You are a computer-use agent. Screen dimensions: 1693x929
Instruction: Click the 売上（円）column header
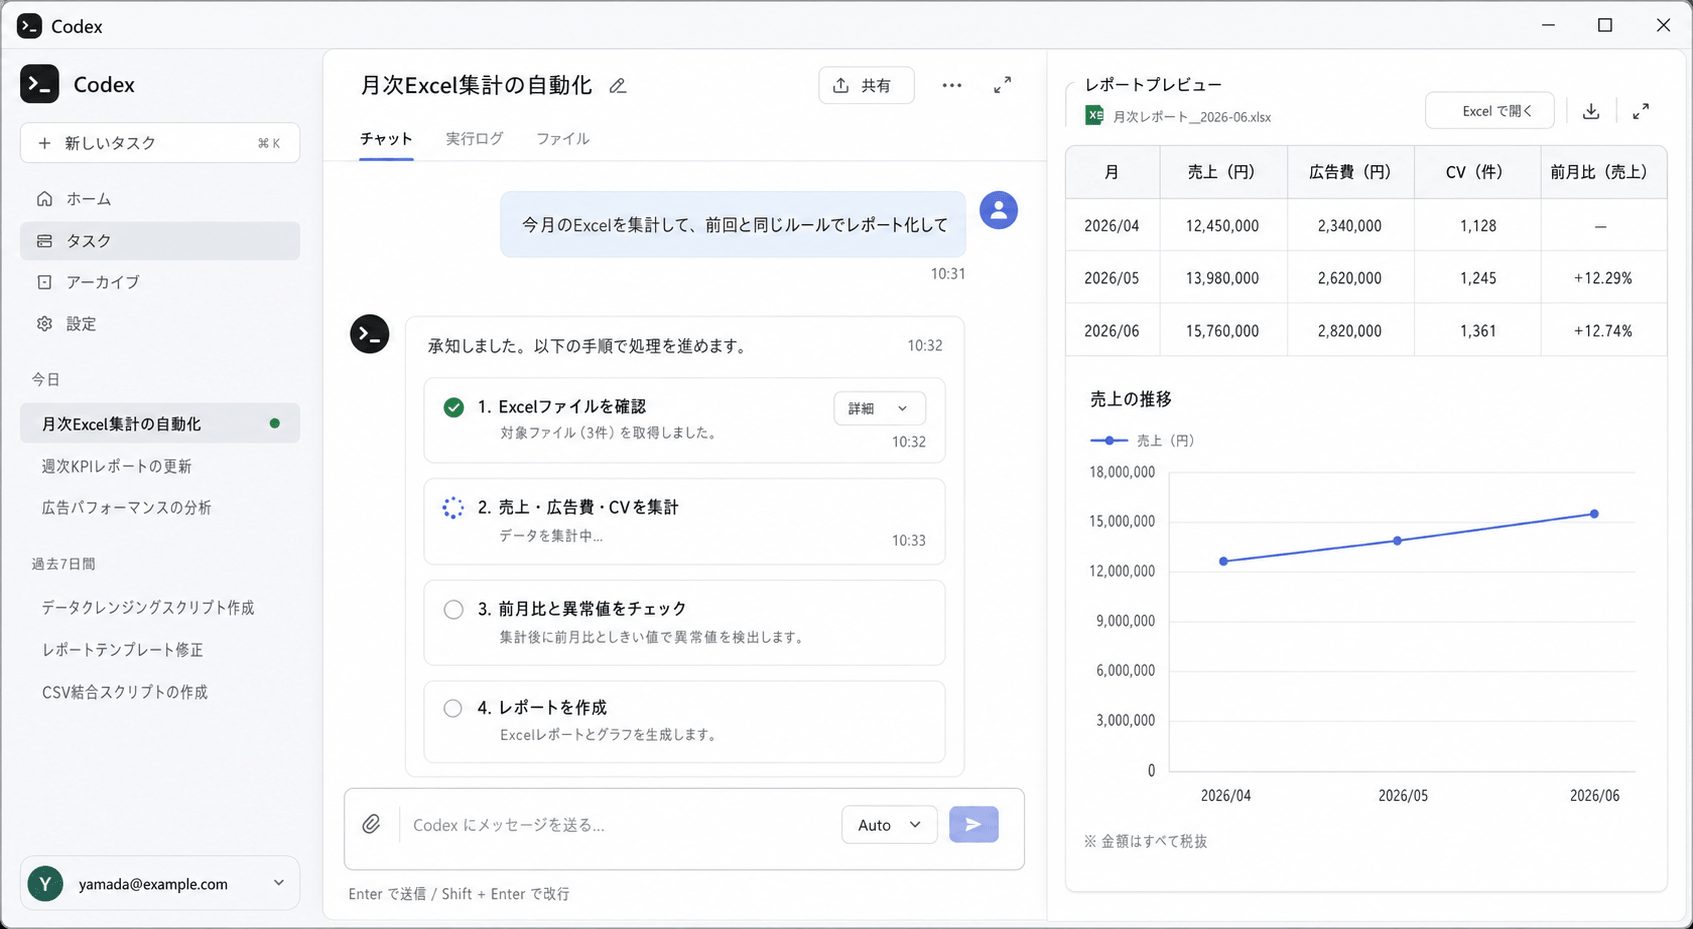tap(1222, 172)
